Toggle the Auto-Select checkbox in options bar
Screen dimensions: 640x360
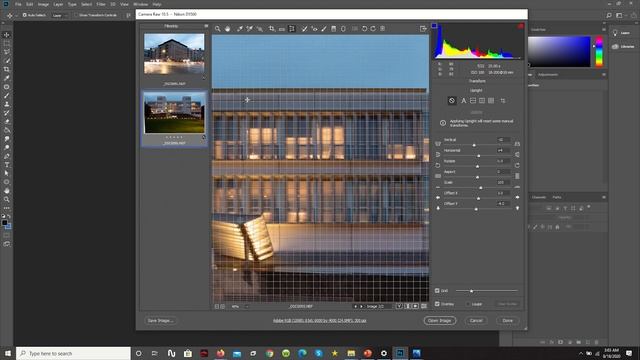[24, 15]
